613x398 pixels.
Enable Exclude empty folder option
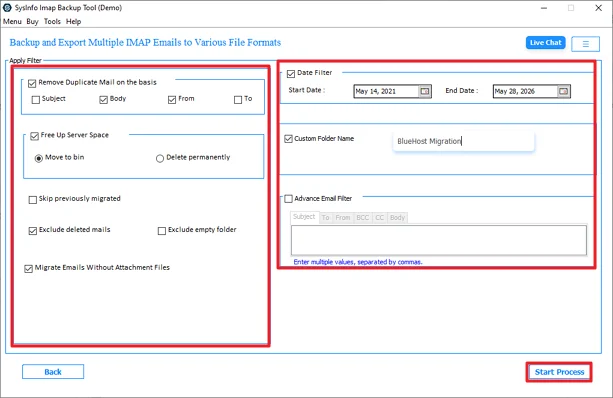[x=161, y=231]
